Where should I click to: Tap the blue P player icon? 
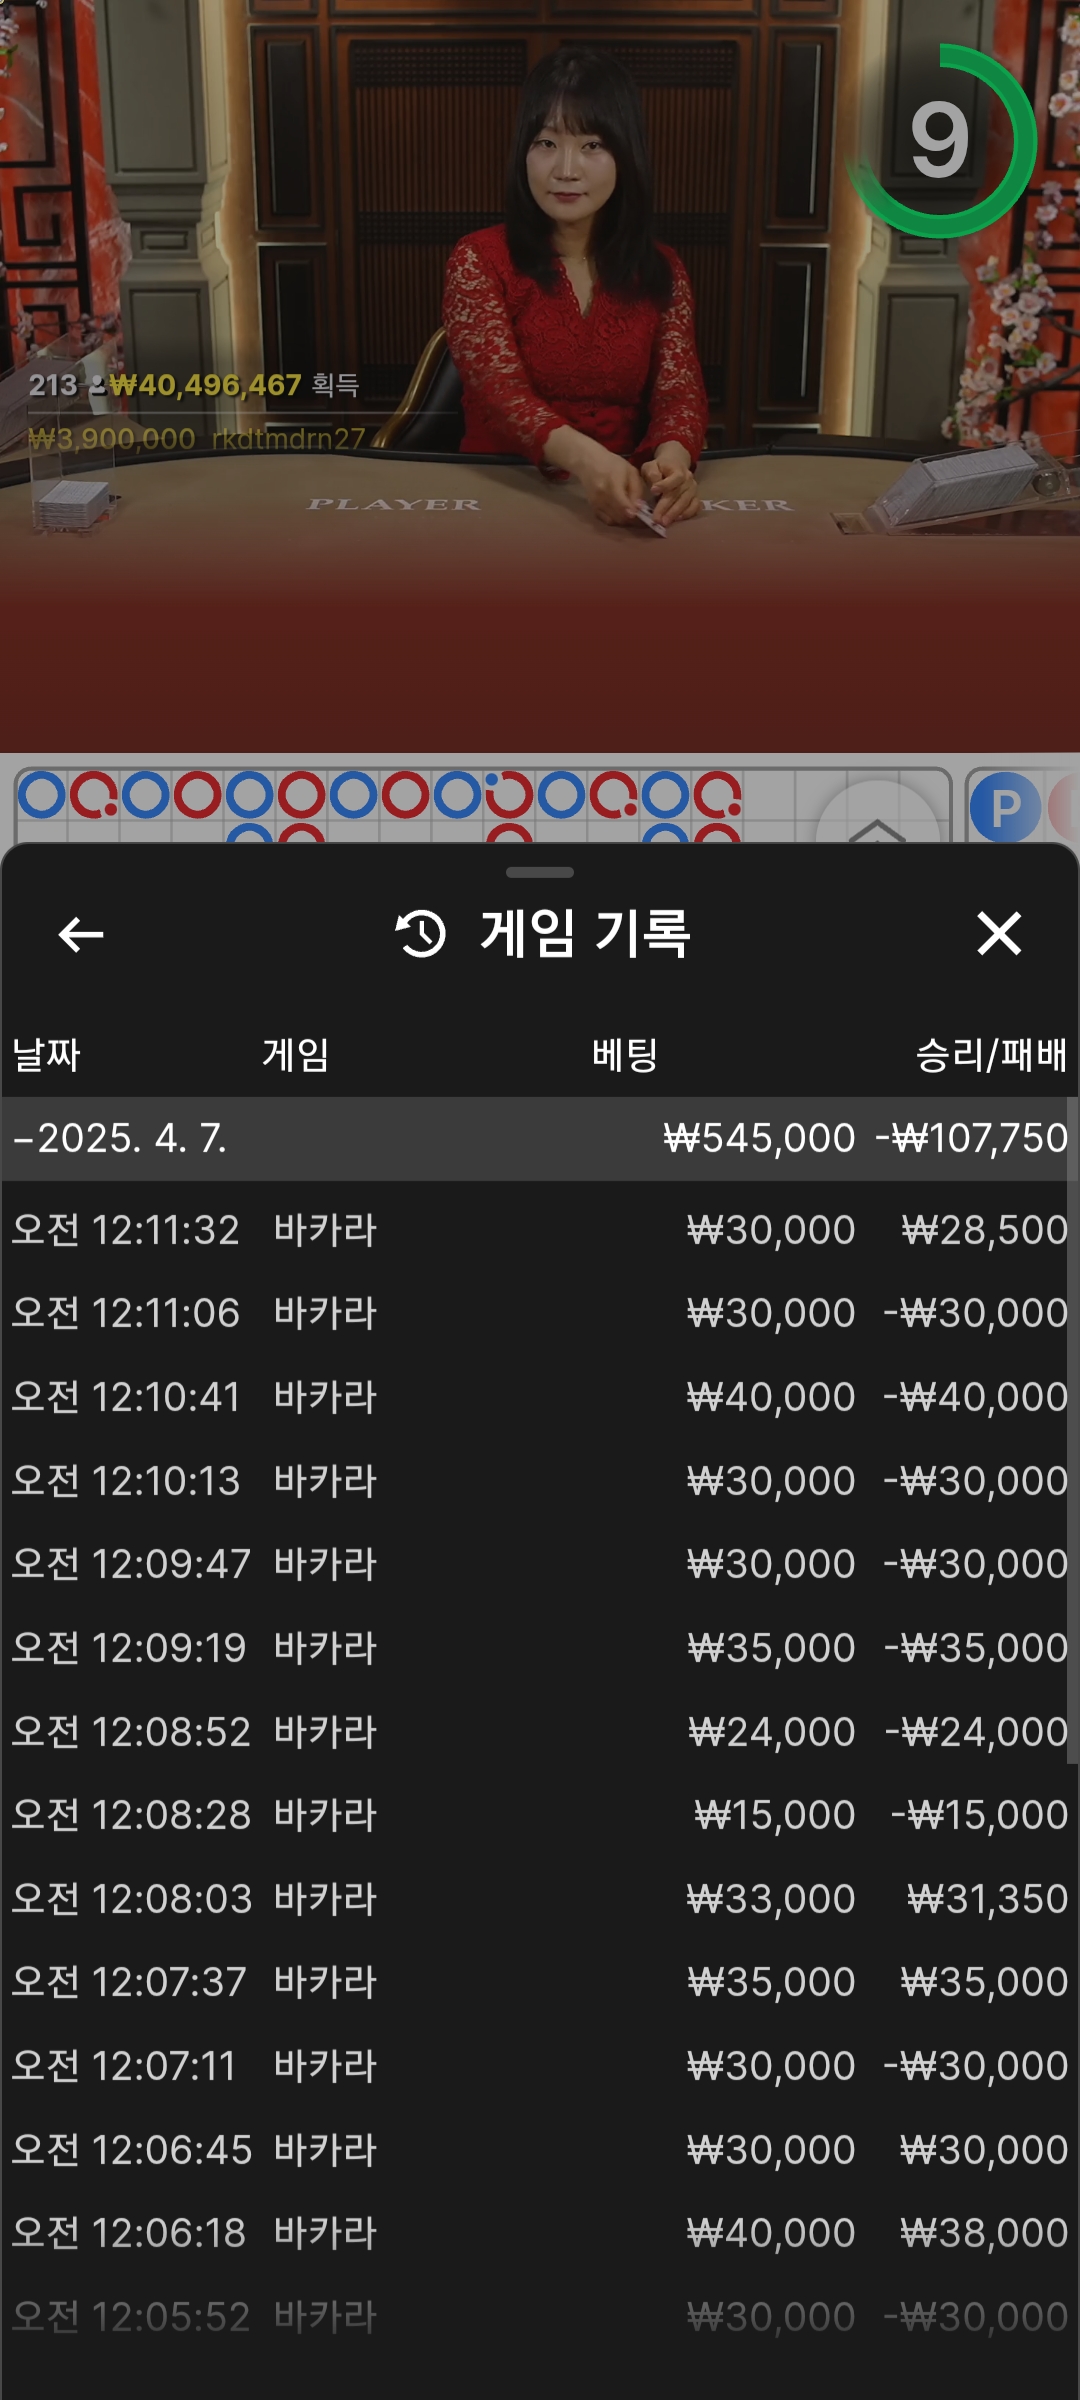[x=1004, y=807]
